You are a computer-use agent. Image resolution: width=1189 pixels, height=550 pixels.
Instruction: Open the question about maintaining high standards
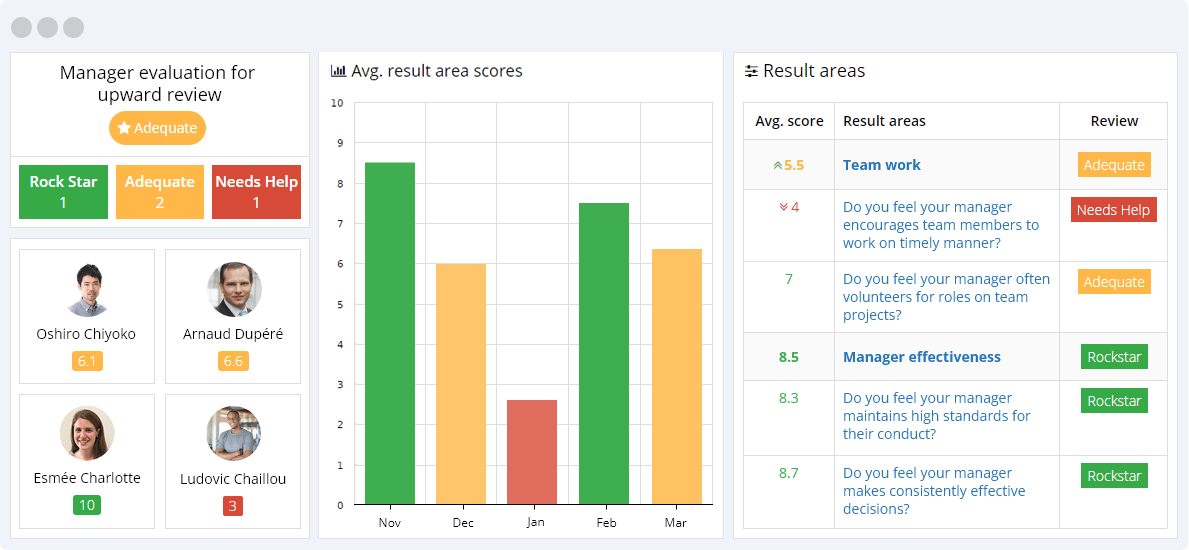click(x=936, y=416)
